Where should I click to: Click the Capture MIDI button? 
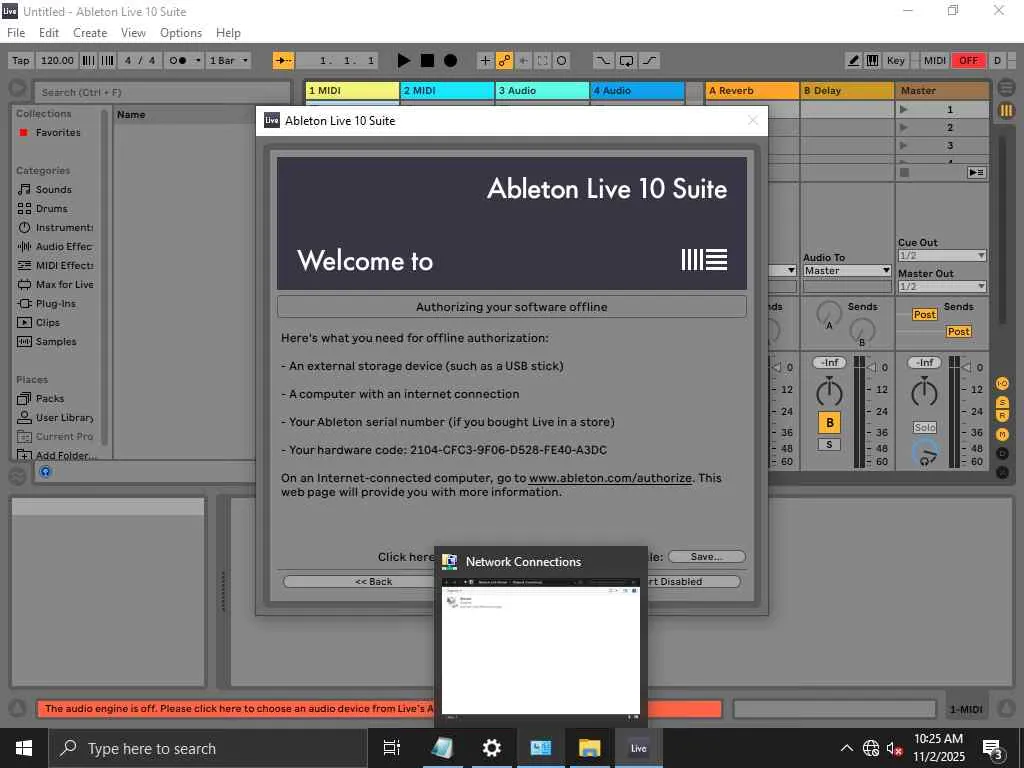click(x=542, y=61)
